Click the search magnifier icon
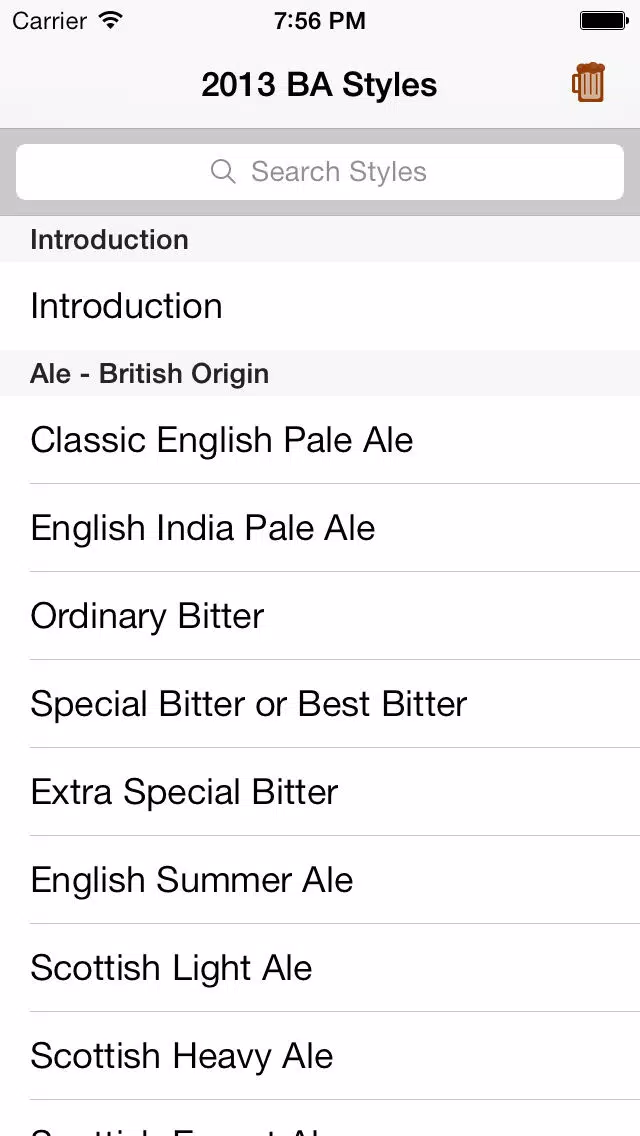 click(223, 172)
